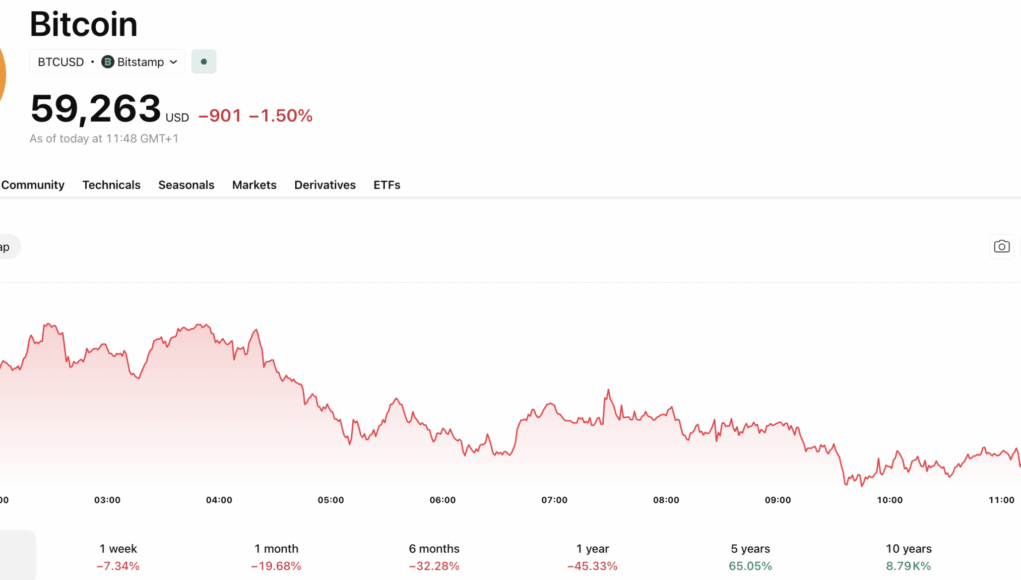1021x580 pixels.
Task: Click the 'As of today at 11:48 GMT+1' timestamp
Action: click(x=104, y=139)
